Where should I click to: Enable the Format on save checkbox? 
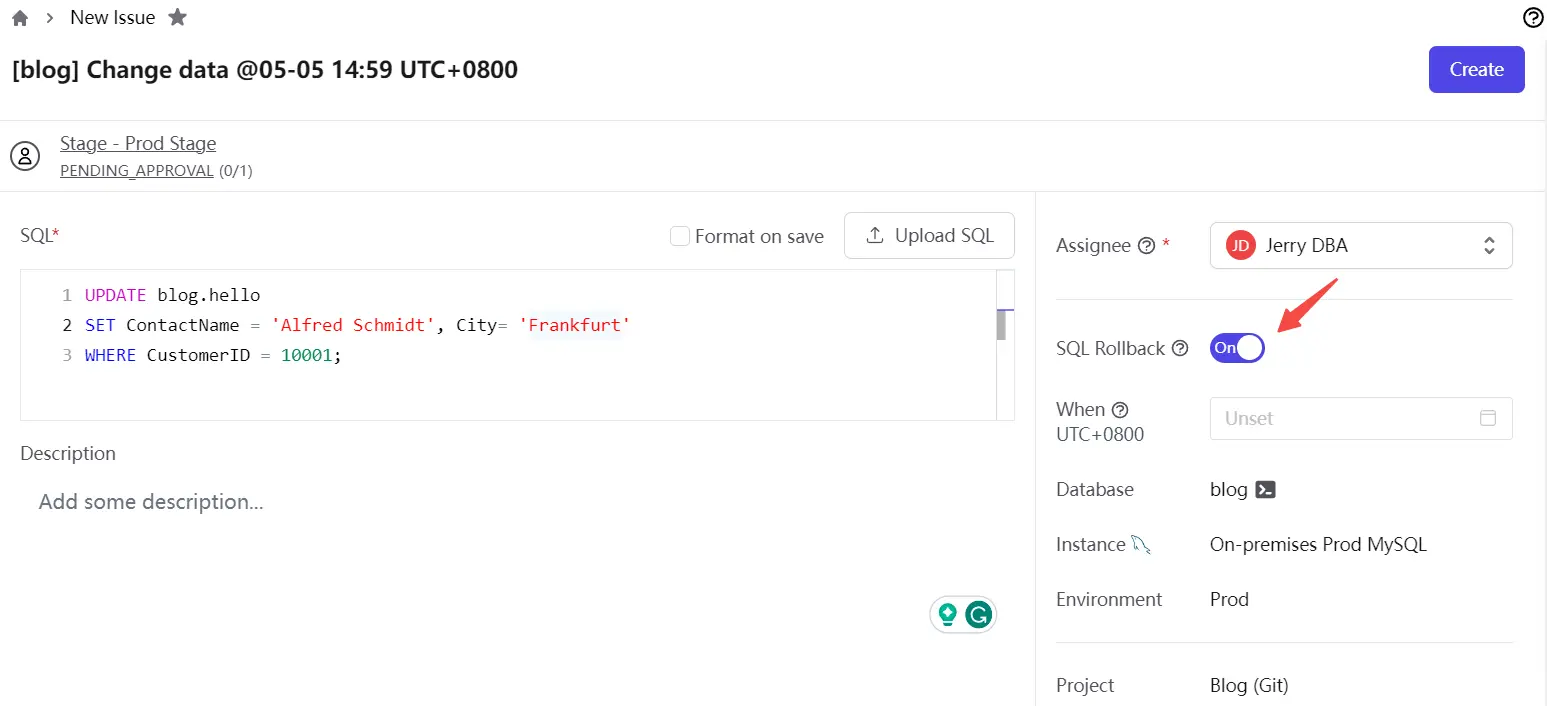coord(680,237)
